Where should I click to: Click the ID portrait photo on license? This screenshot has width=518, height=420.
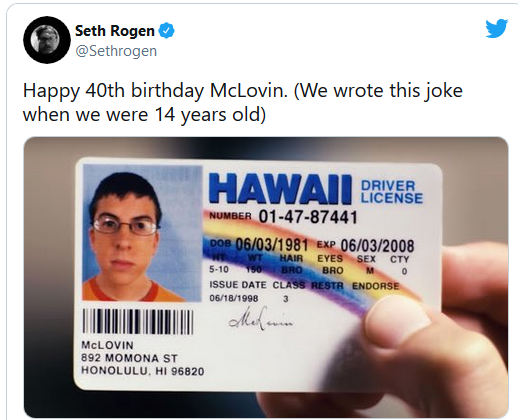[x=143, y=233]
